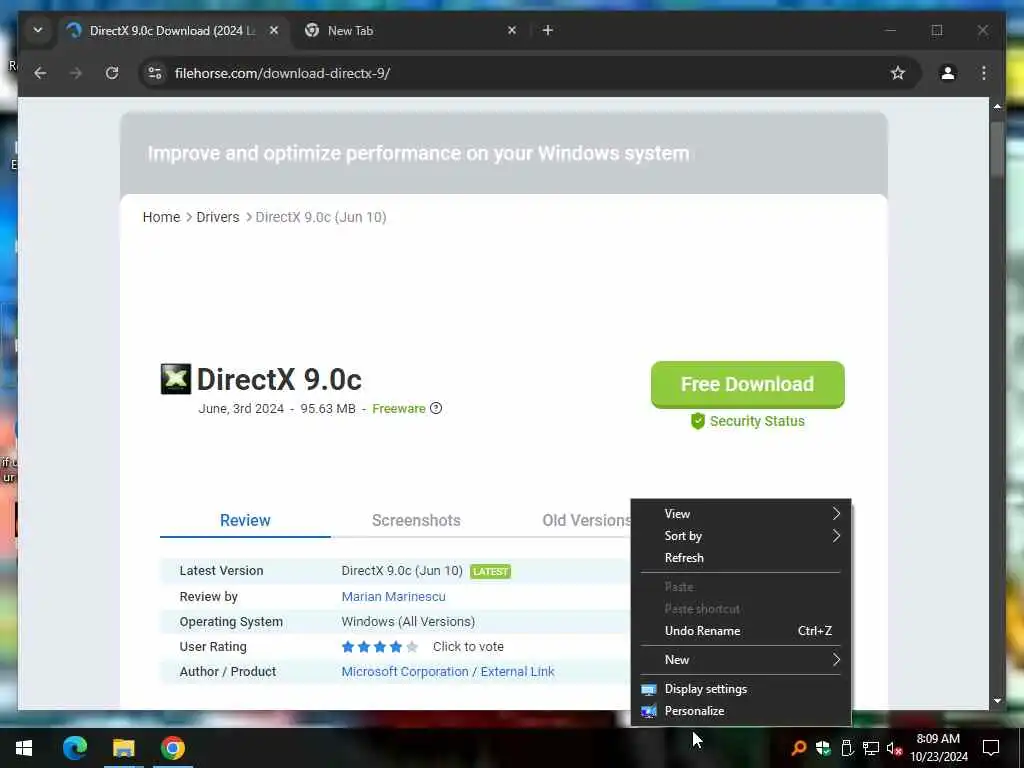1024x768 pixels.
Task: Open Display settings from context menu
Action: (741, 689)
